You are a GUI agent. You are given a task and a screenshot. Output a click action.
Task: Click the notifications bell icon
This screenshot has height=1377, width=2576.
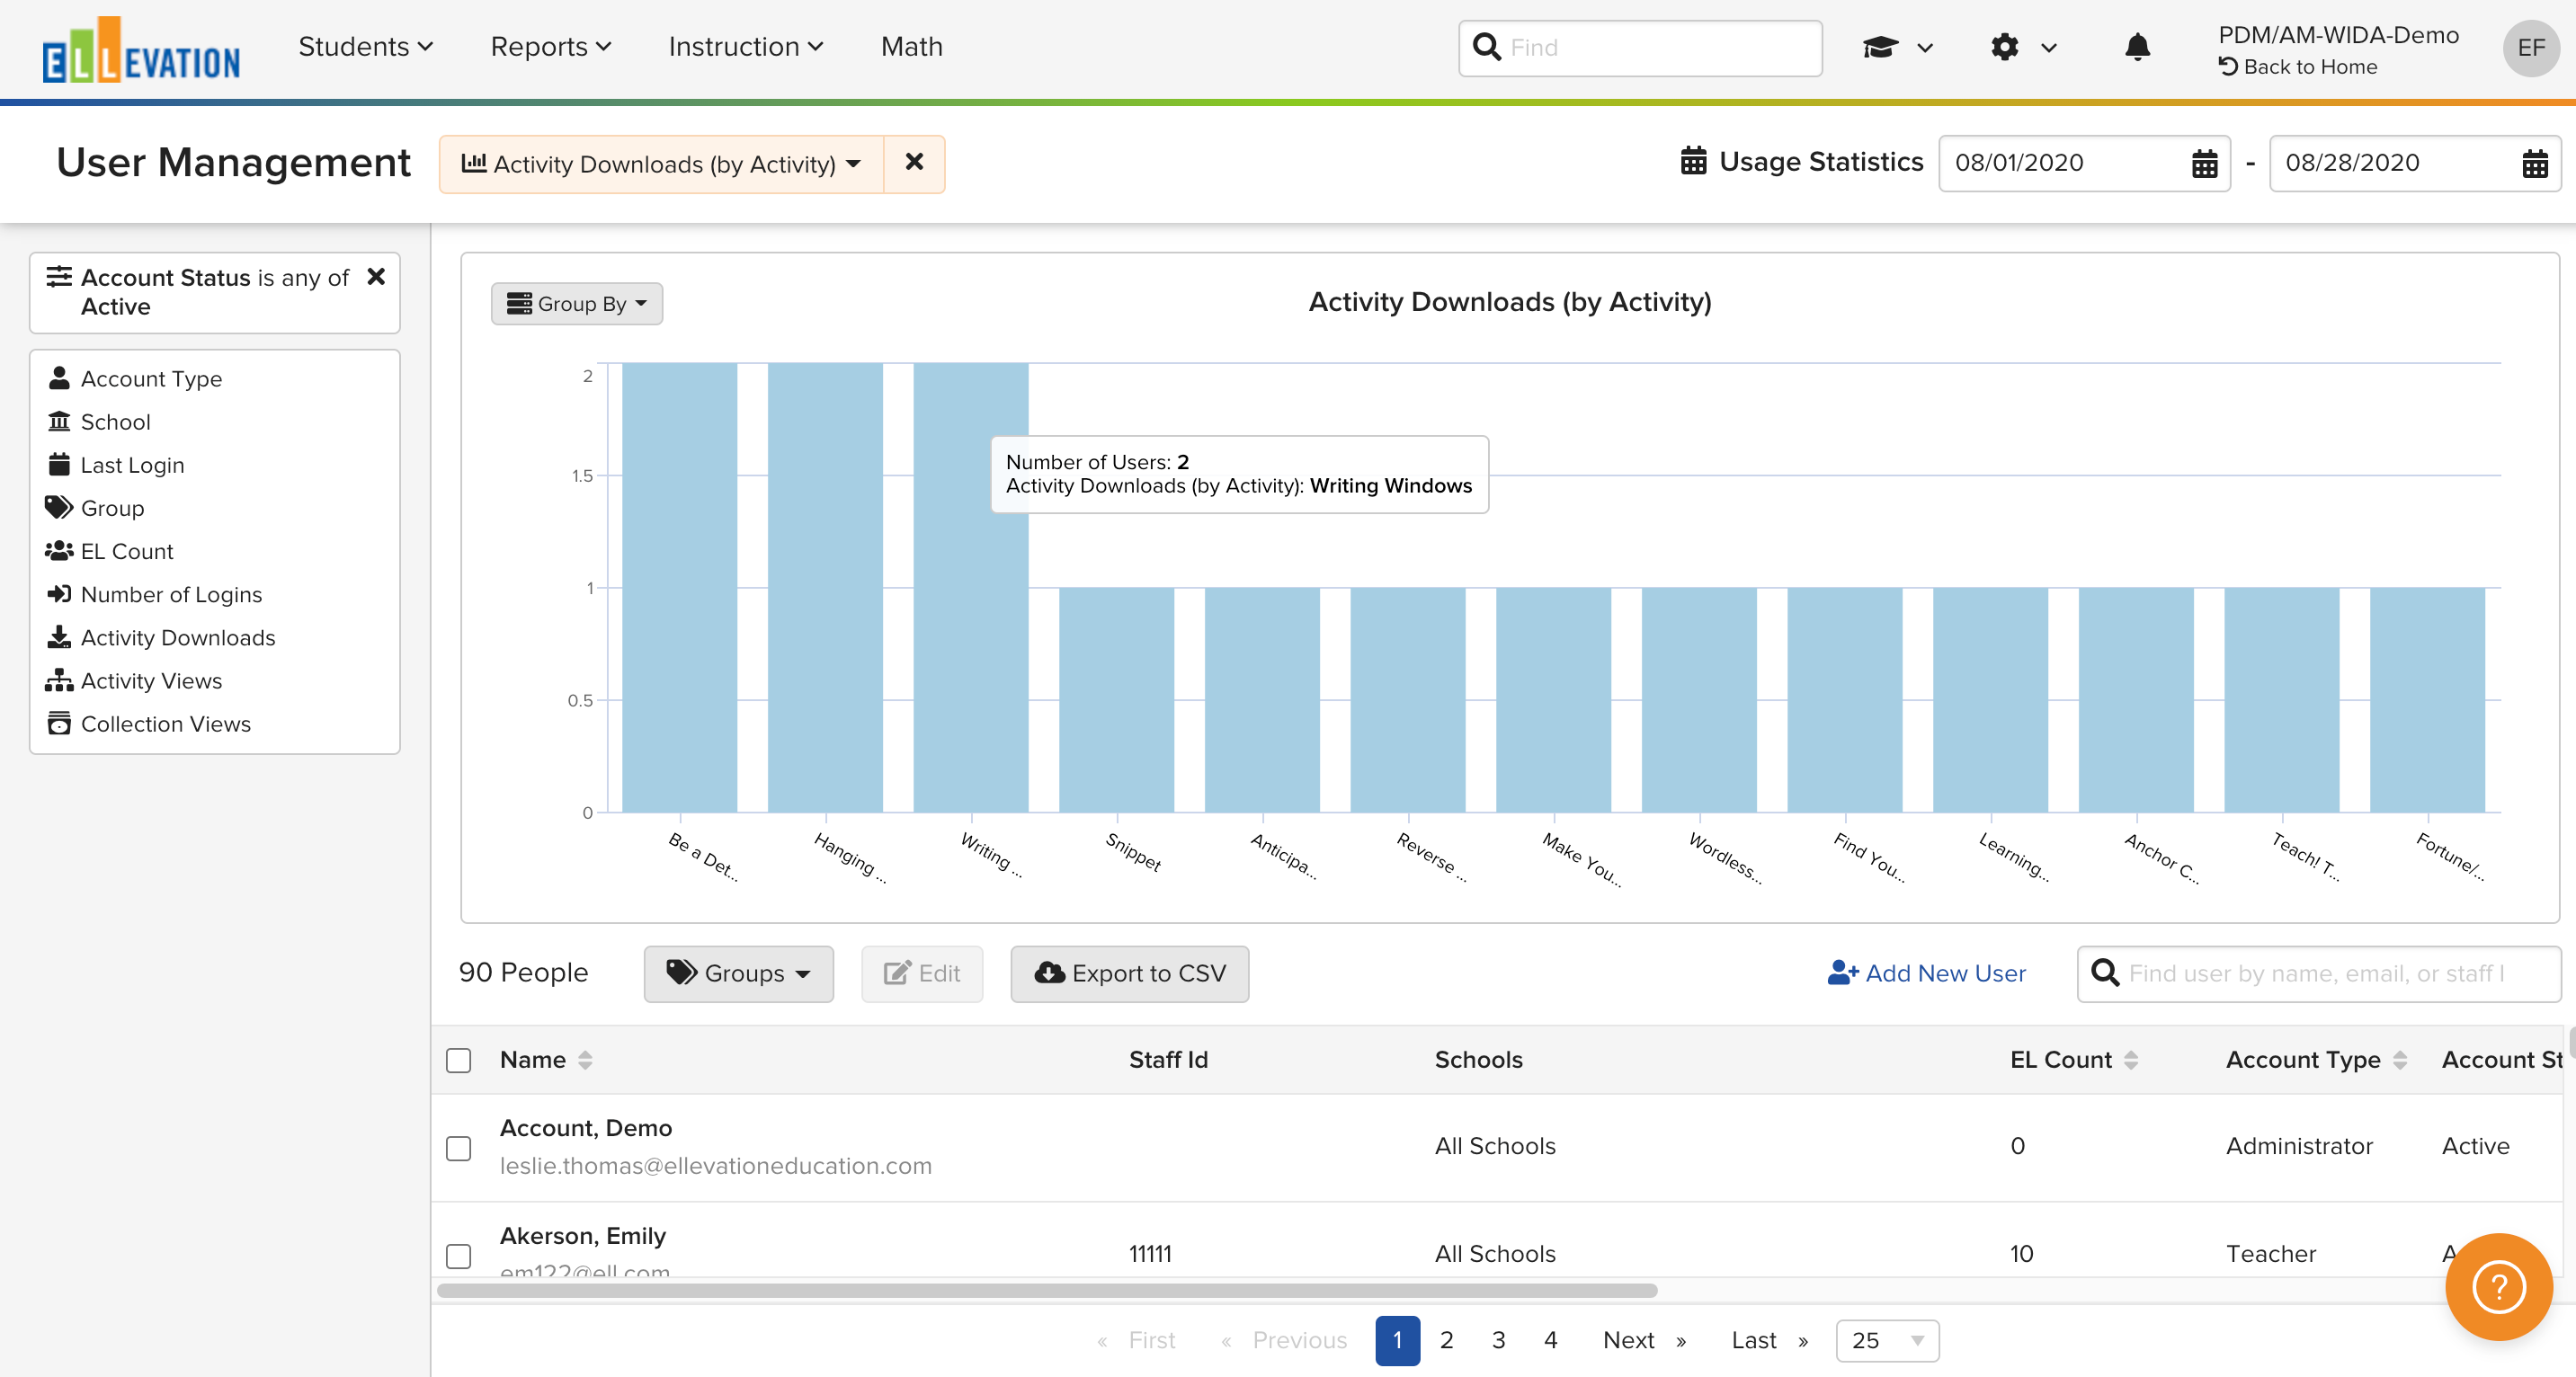coord(2137,47)
